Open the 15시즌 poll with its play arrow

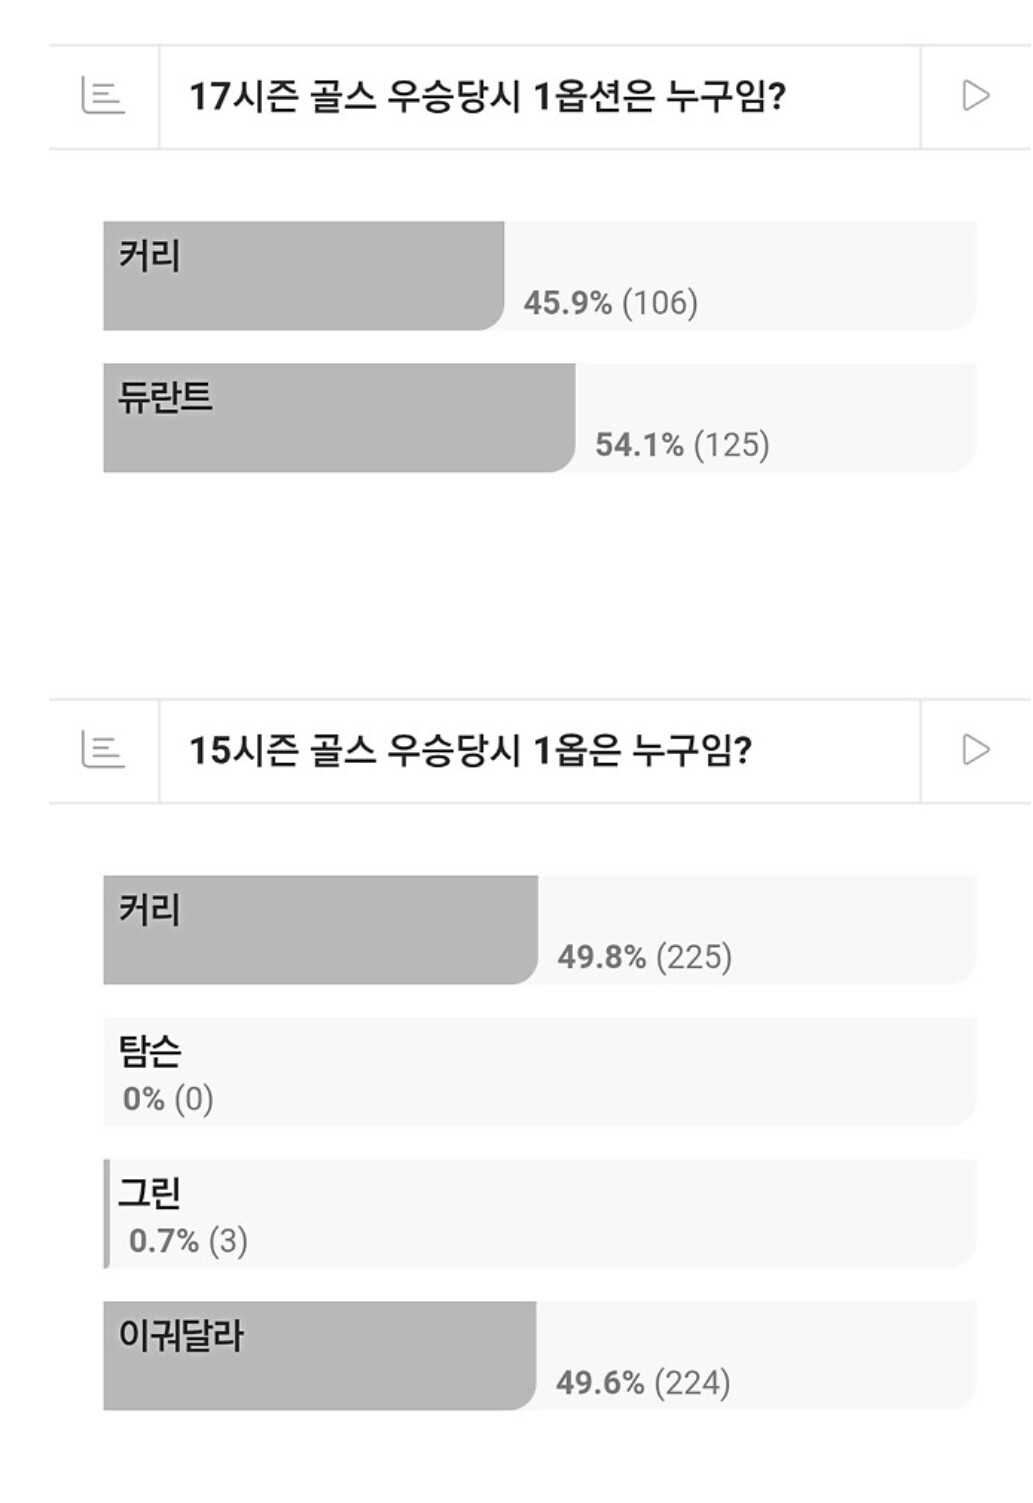click(975, 749)
